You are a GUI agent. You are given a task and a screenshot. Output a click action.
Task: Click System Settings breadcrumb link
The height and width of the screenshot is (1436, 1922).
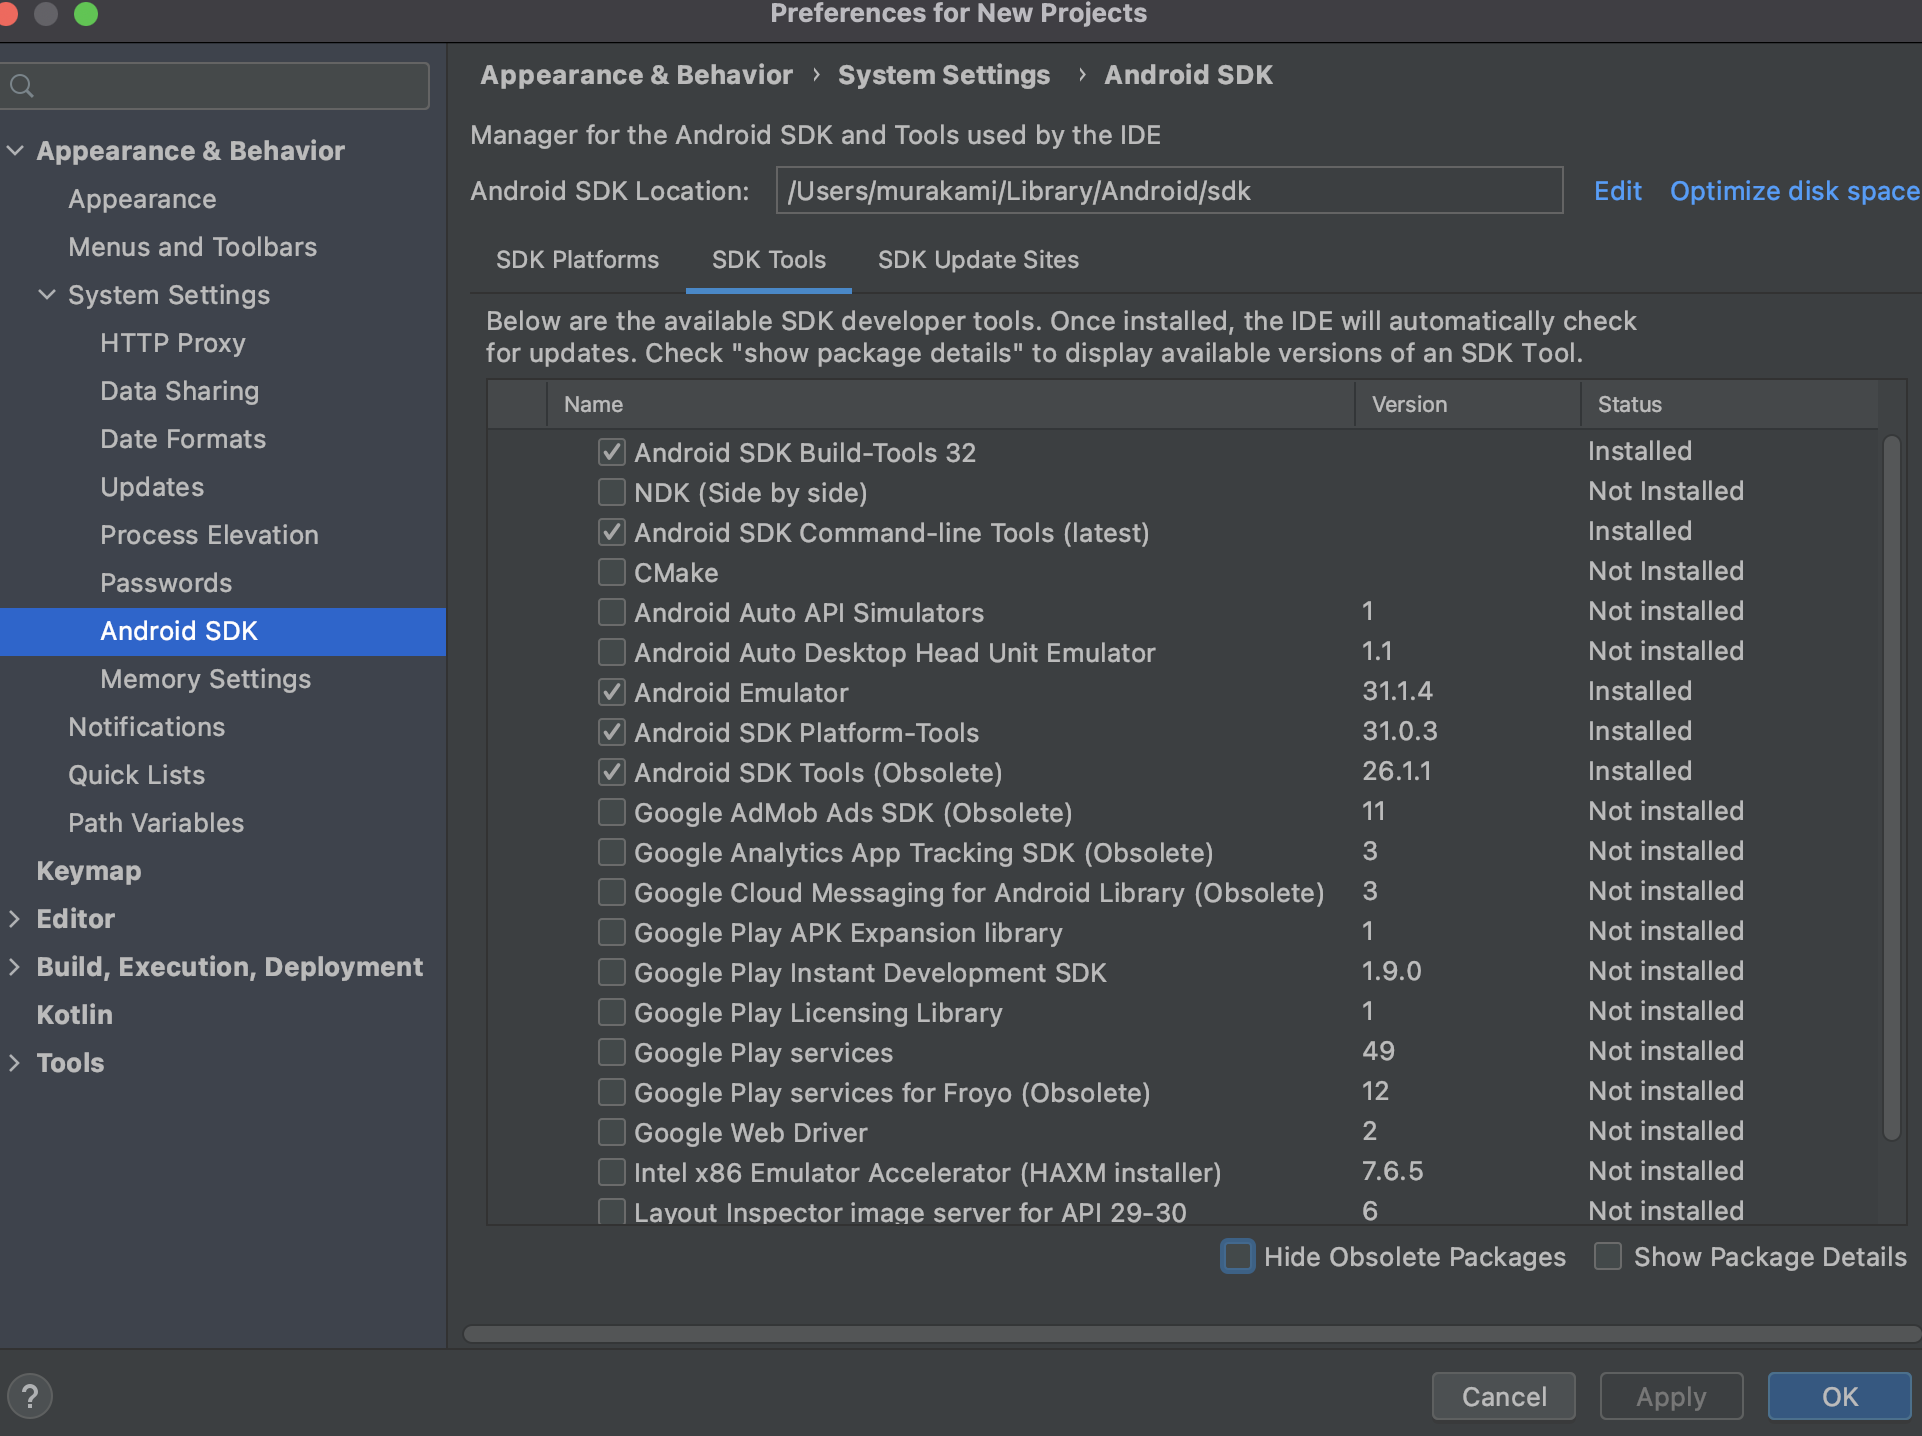(x=944, y=75)
